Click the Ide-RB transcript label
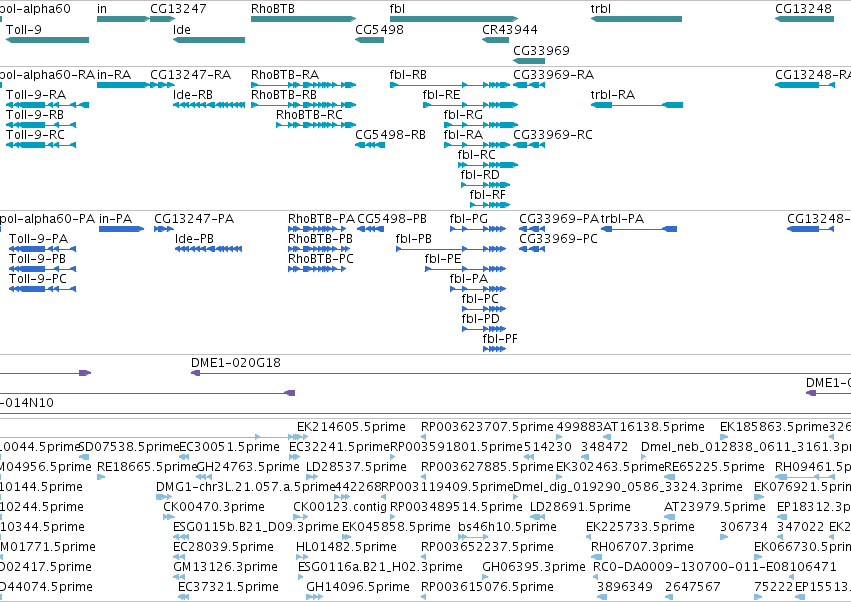 193,94
